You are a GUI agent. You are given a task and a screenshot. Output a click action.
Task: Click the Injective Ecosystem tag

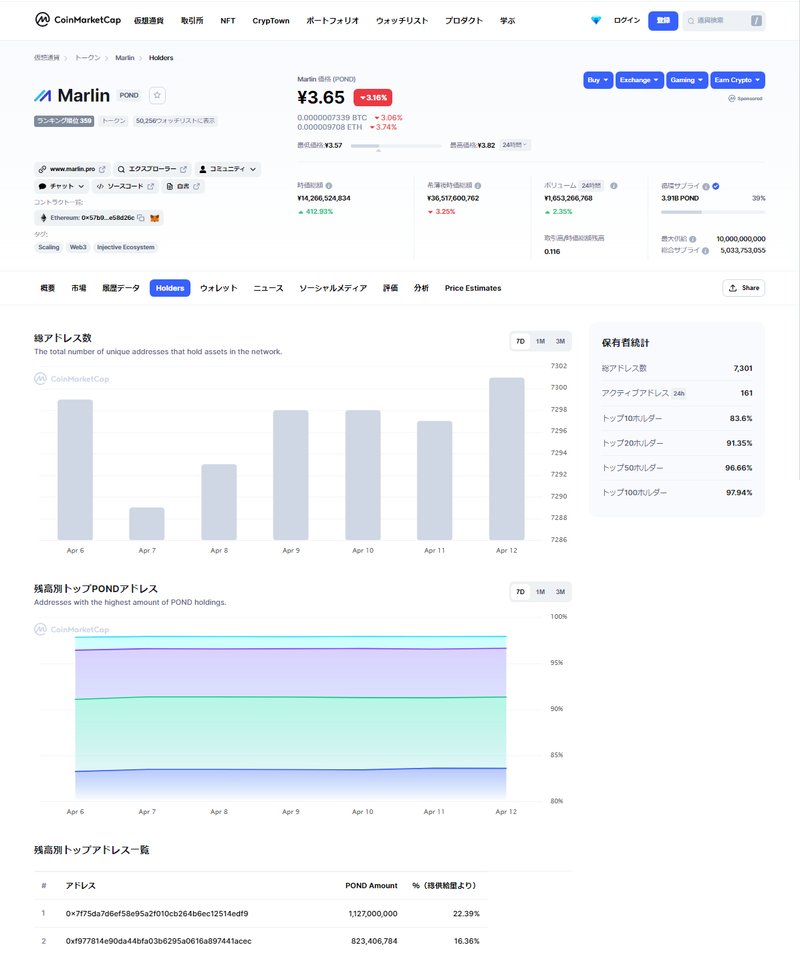[x=126, y=247]
